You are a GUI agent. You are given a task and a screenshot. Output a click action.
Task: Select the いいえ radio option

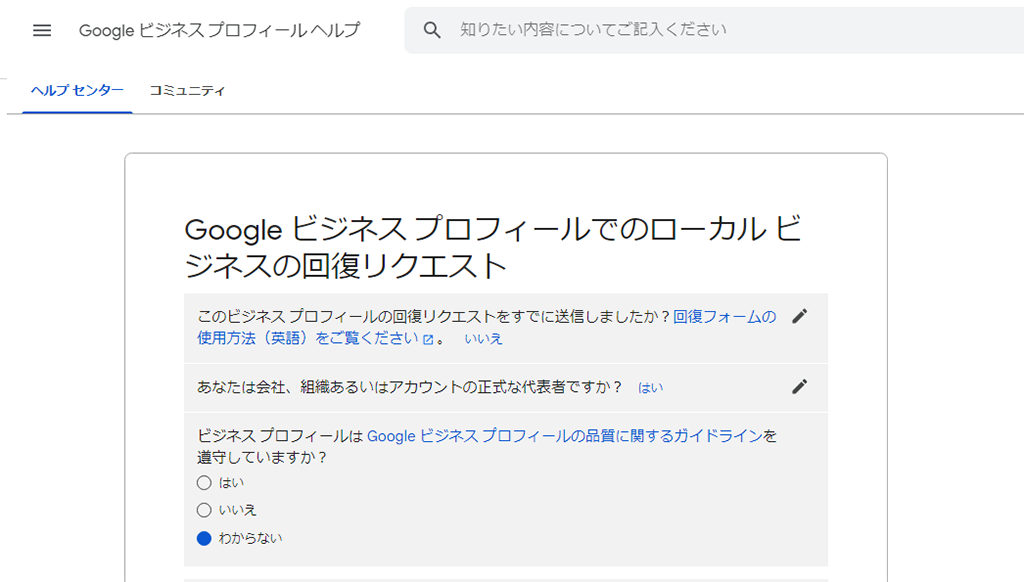[x=204, y=510]
